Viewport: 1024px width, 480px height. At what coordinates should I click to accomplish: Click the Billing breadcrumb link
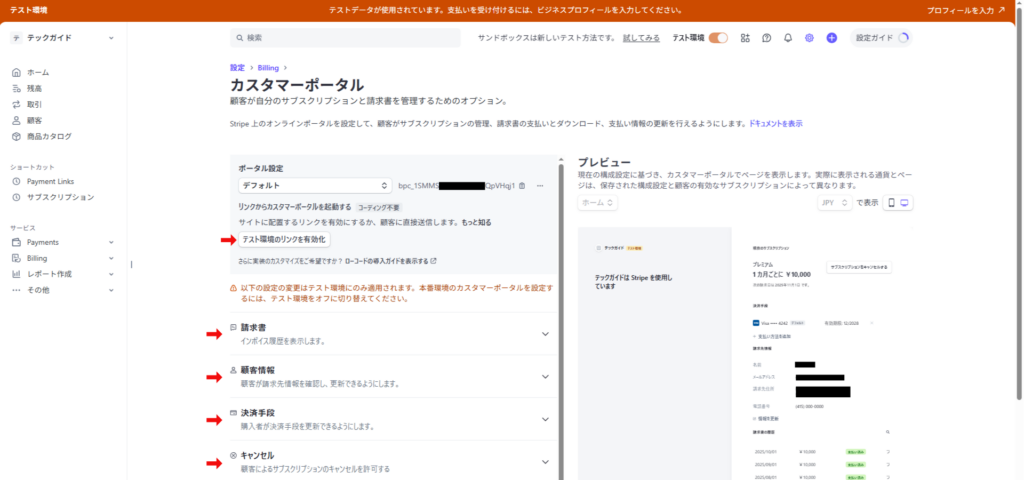click(x=268, y=67)
